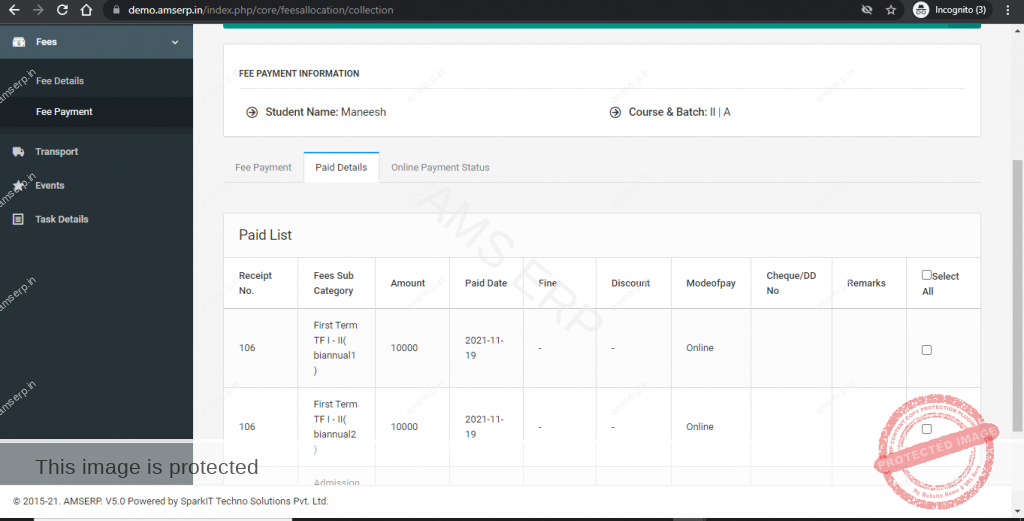Open the browser home icon
Viewport: 1024px width, 521px height.
[x=86, y=10]
